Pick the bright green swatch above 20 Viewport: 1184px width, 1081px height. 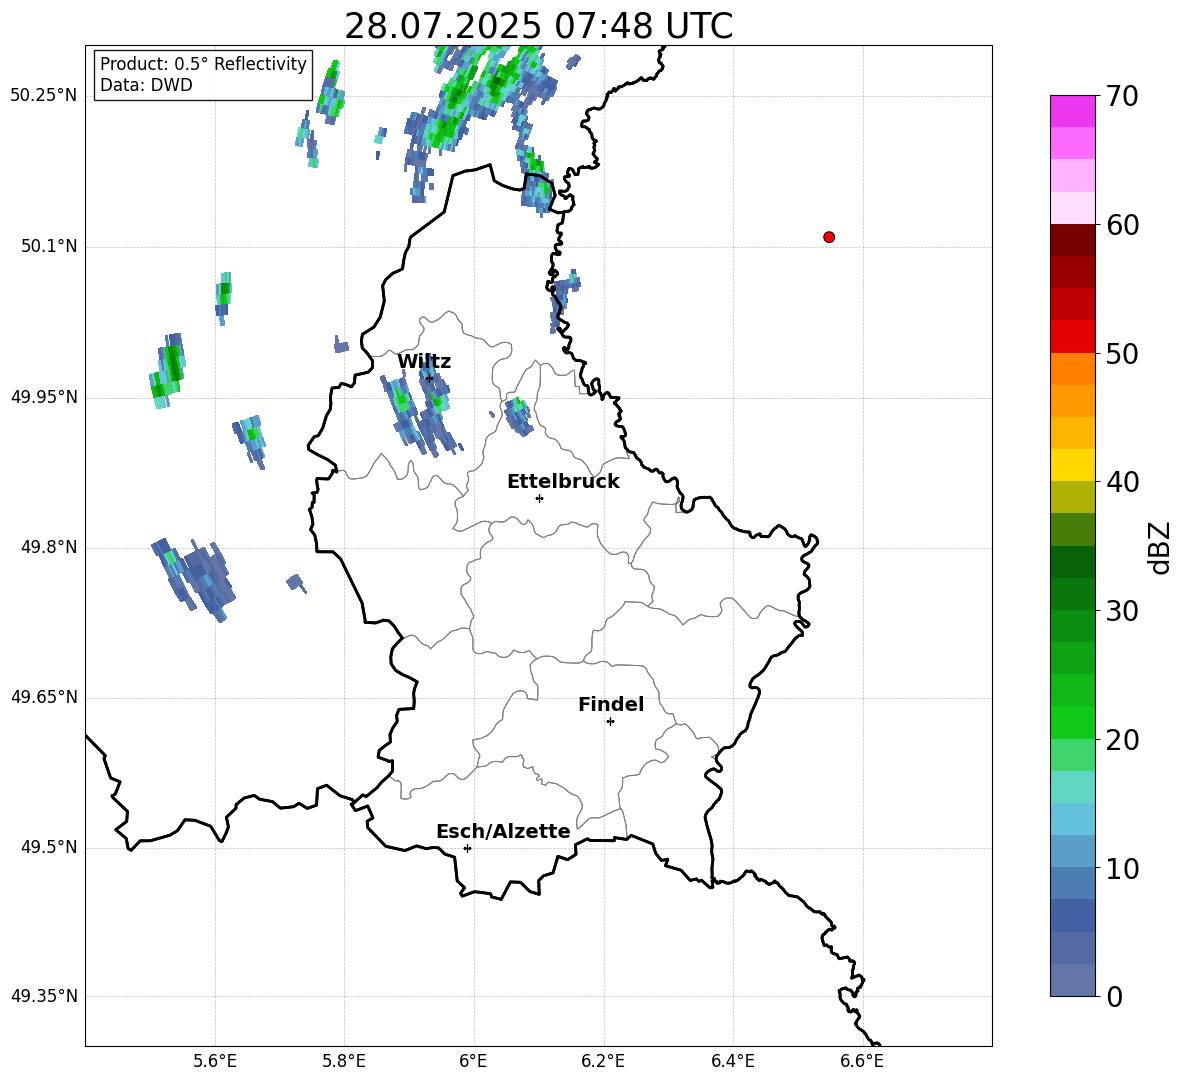[1072, 722]
